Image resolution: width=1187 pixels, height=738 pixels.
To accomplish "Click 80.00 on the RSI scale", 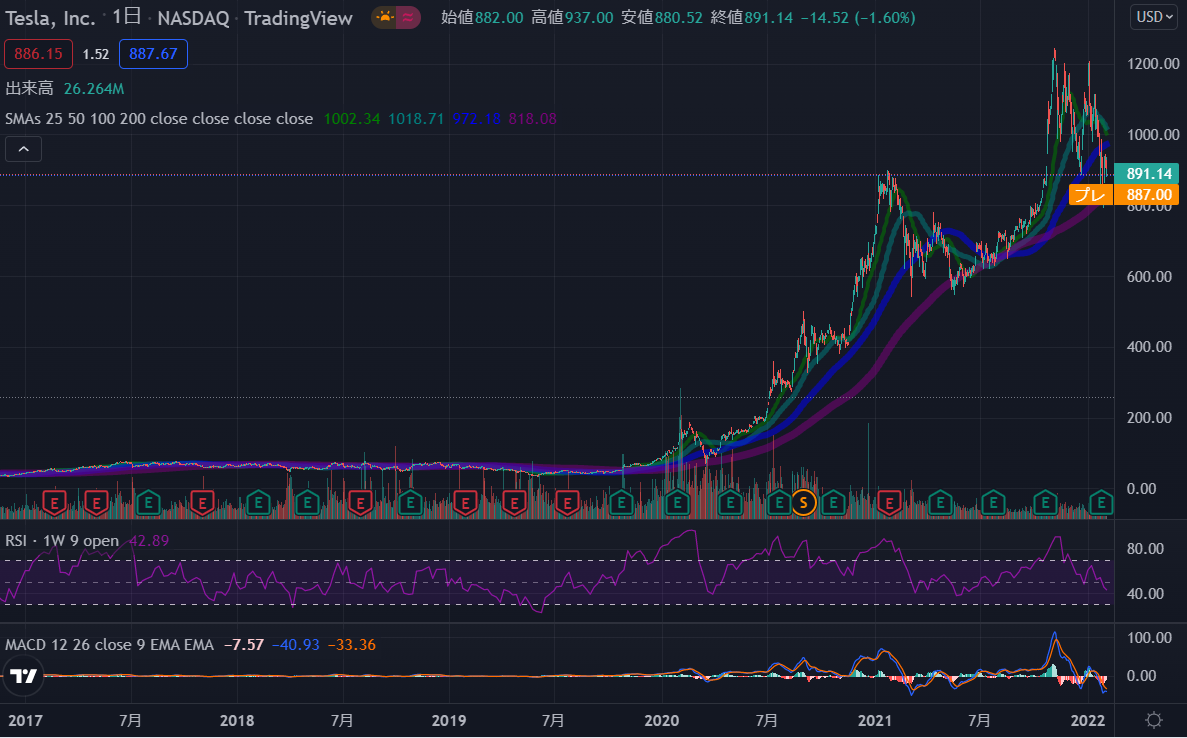I will coord(1145,549).
